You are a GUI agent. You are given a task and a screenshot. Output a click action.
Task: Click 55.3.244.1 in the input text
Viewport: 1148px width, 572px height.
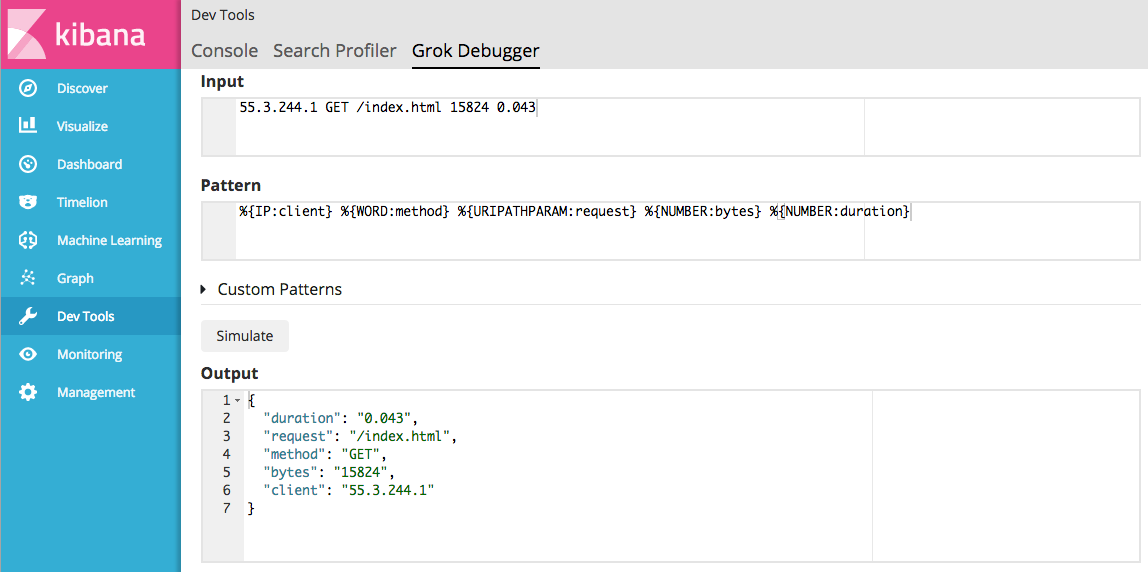click(278, 108)
